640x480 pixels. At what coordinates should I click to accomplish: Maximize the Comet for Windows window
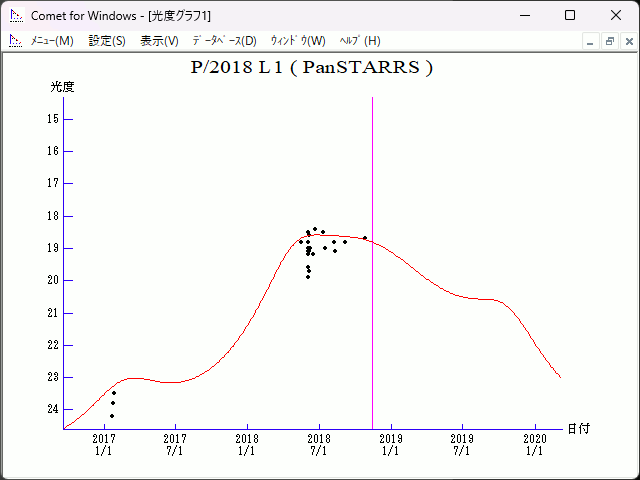pos(570,16)
